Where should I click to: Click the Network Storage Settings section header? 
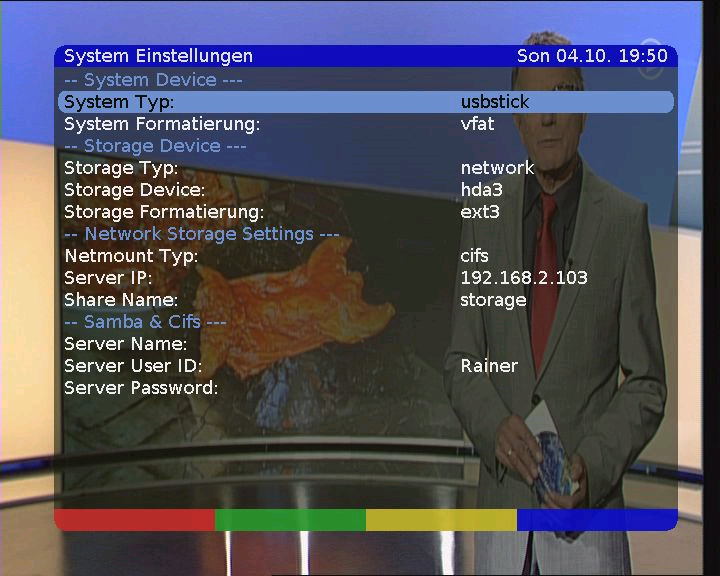[201, 234]
